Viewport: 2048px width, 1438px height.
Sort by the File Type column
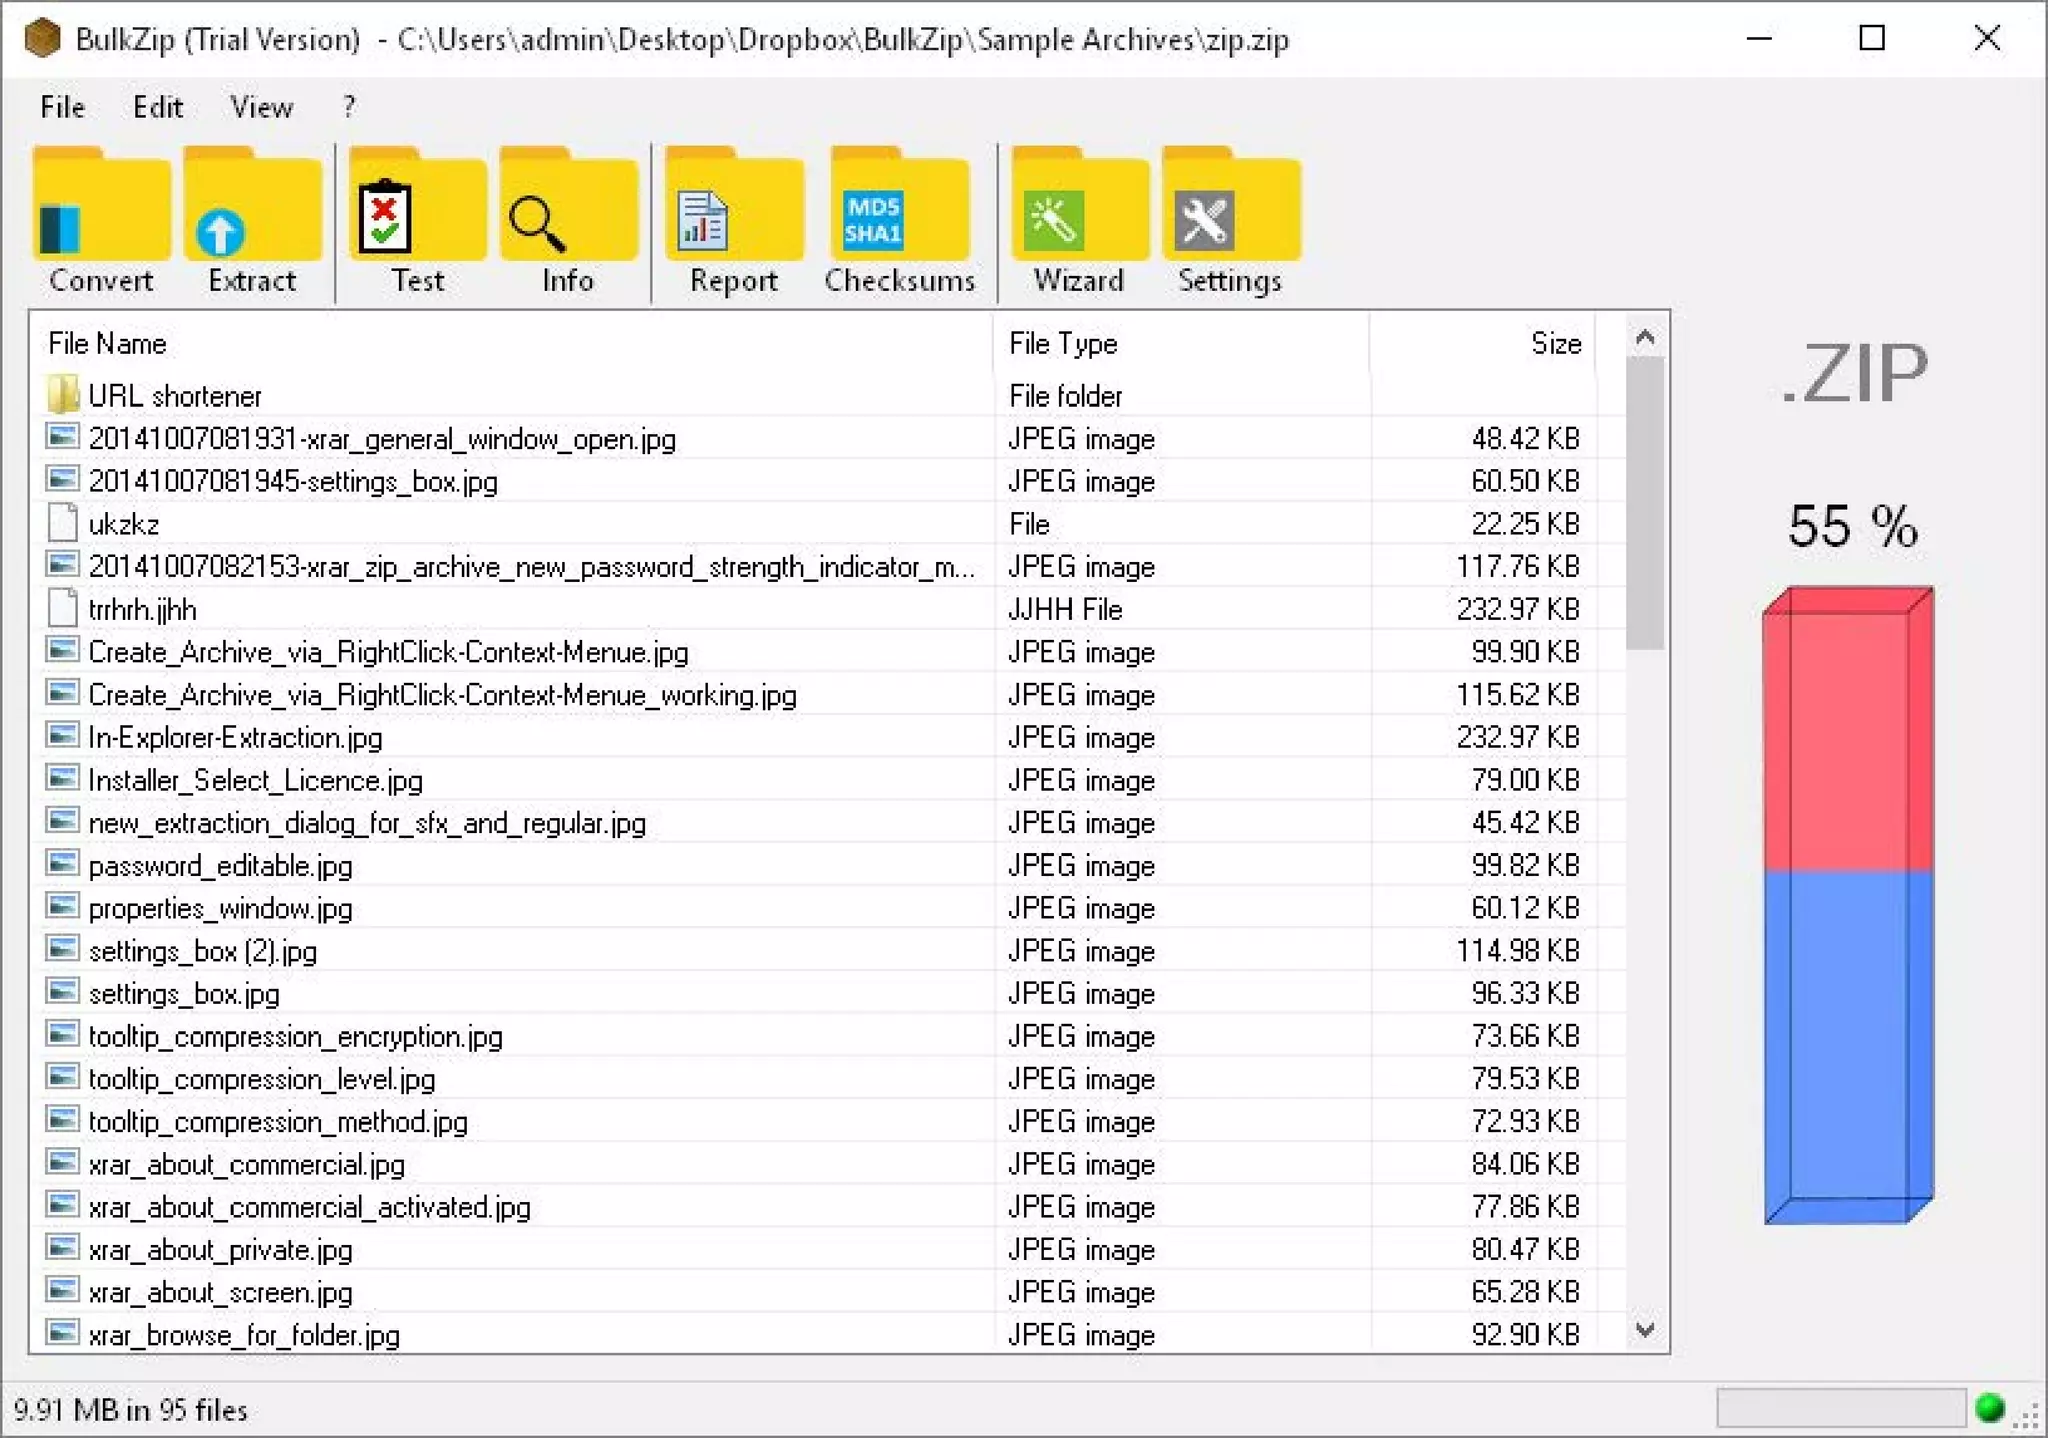coord(1062,344)
